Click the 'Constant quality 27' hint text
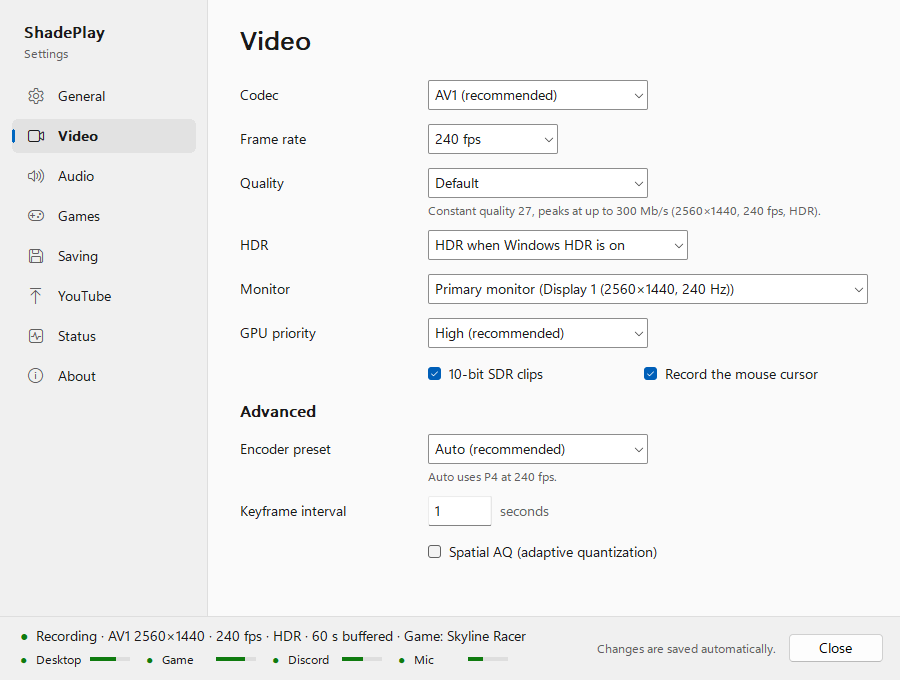The image size is (900, 680). 624,211
